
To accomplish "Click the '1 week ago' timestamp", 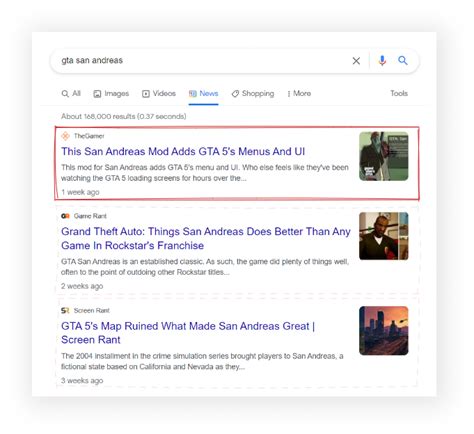I will pyautogui.click(x=80, y=192).
